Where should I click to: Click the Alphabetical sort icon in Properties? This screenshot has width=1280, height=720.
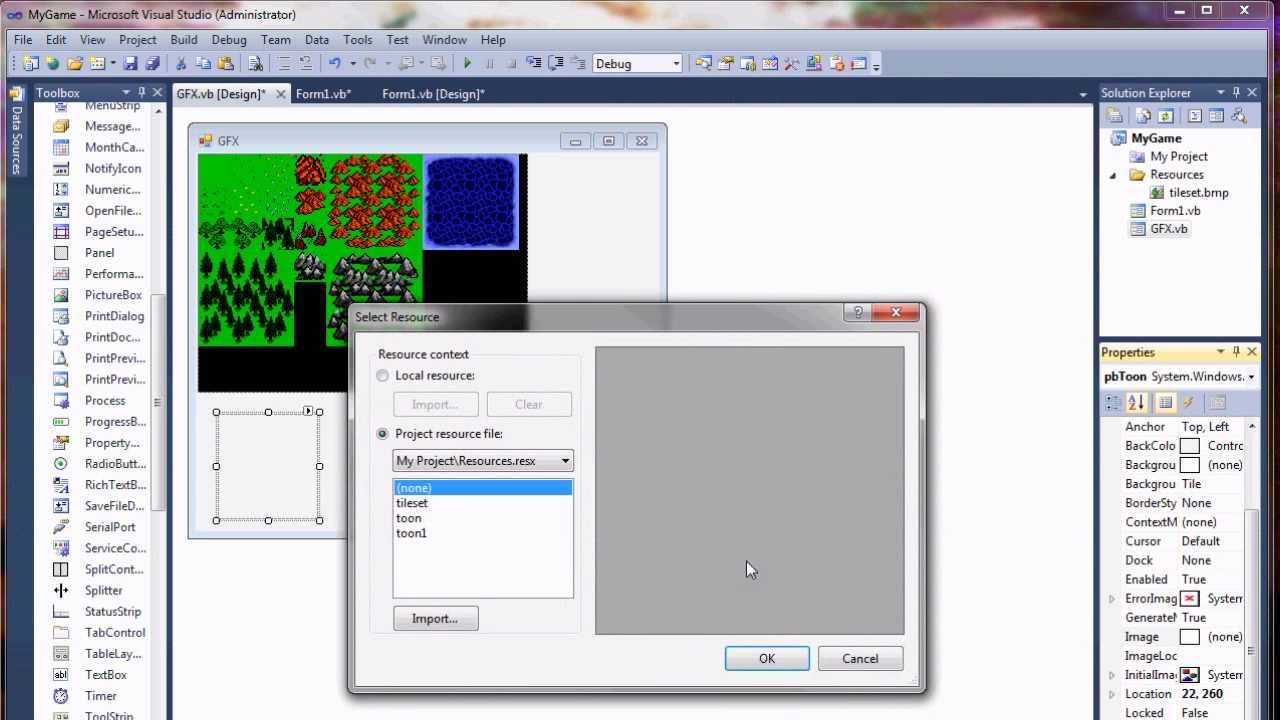[x=1136, y=402]
